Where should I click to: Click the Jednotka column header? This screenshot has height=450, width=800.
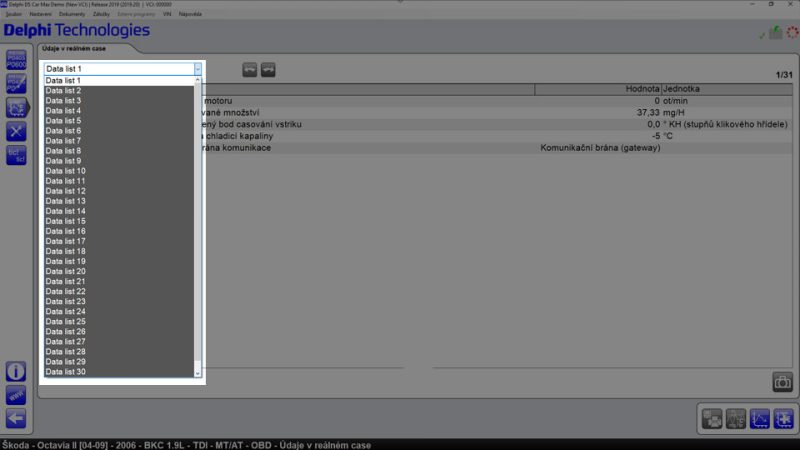point(682,89)
